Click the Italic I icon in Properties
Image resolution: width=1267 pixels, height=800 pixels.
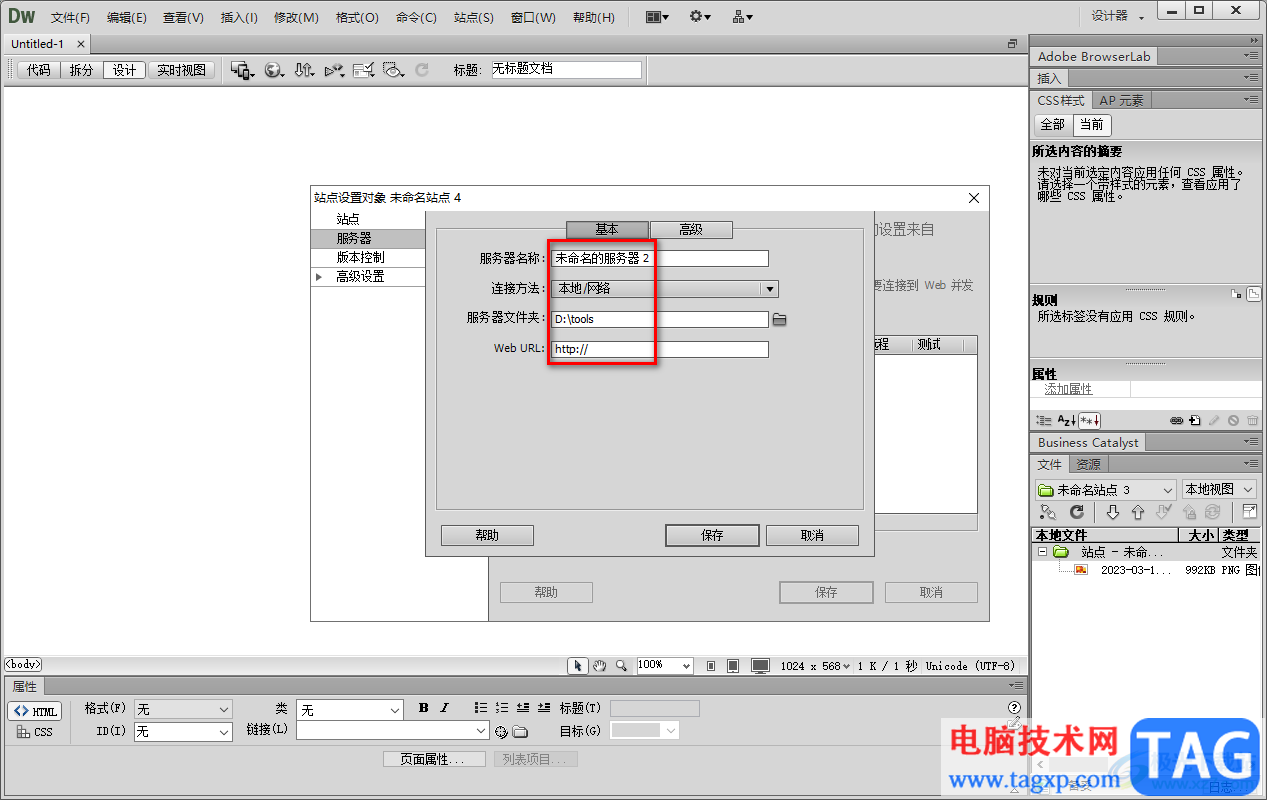tap(445, 708)
